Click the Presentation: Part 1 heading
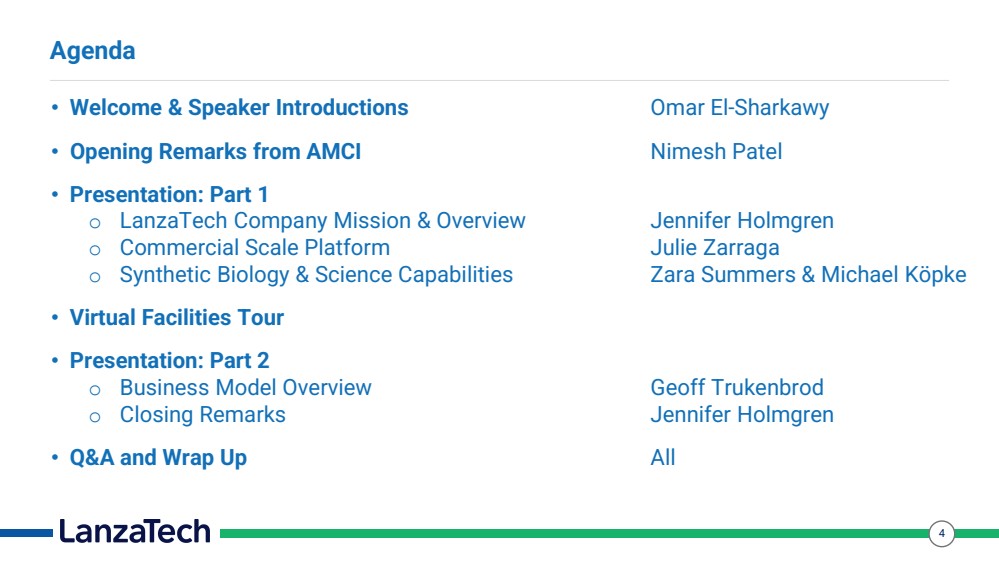This screenshot has height=562, width=999. coord(169,194)
